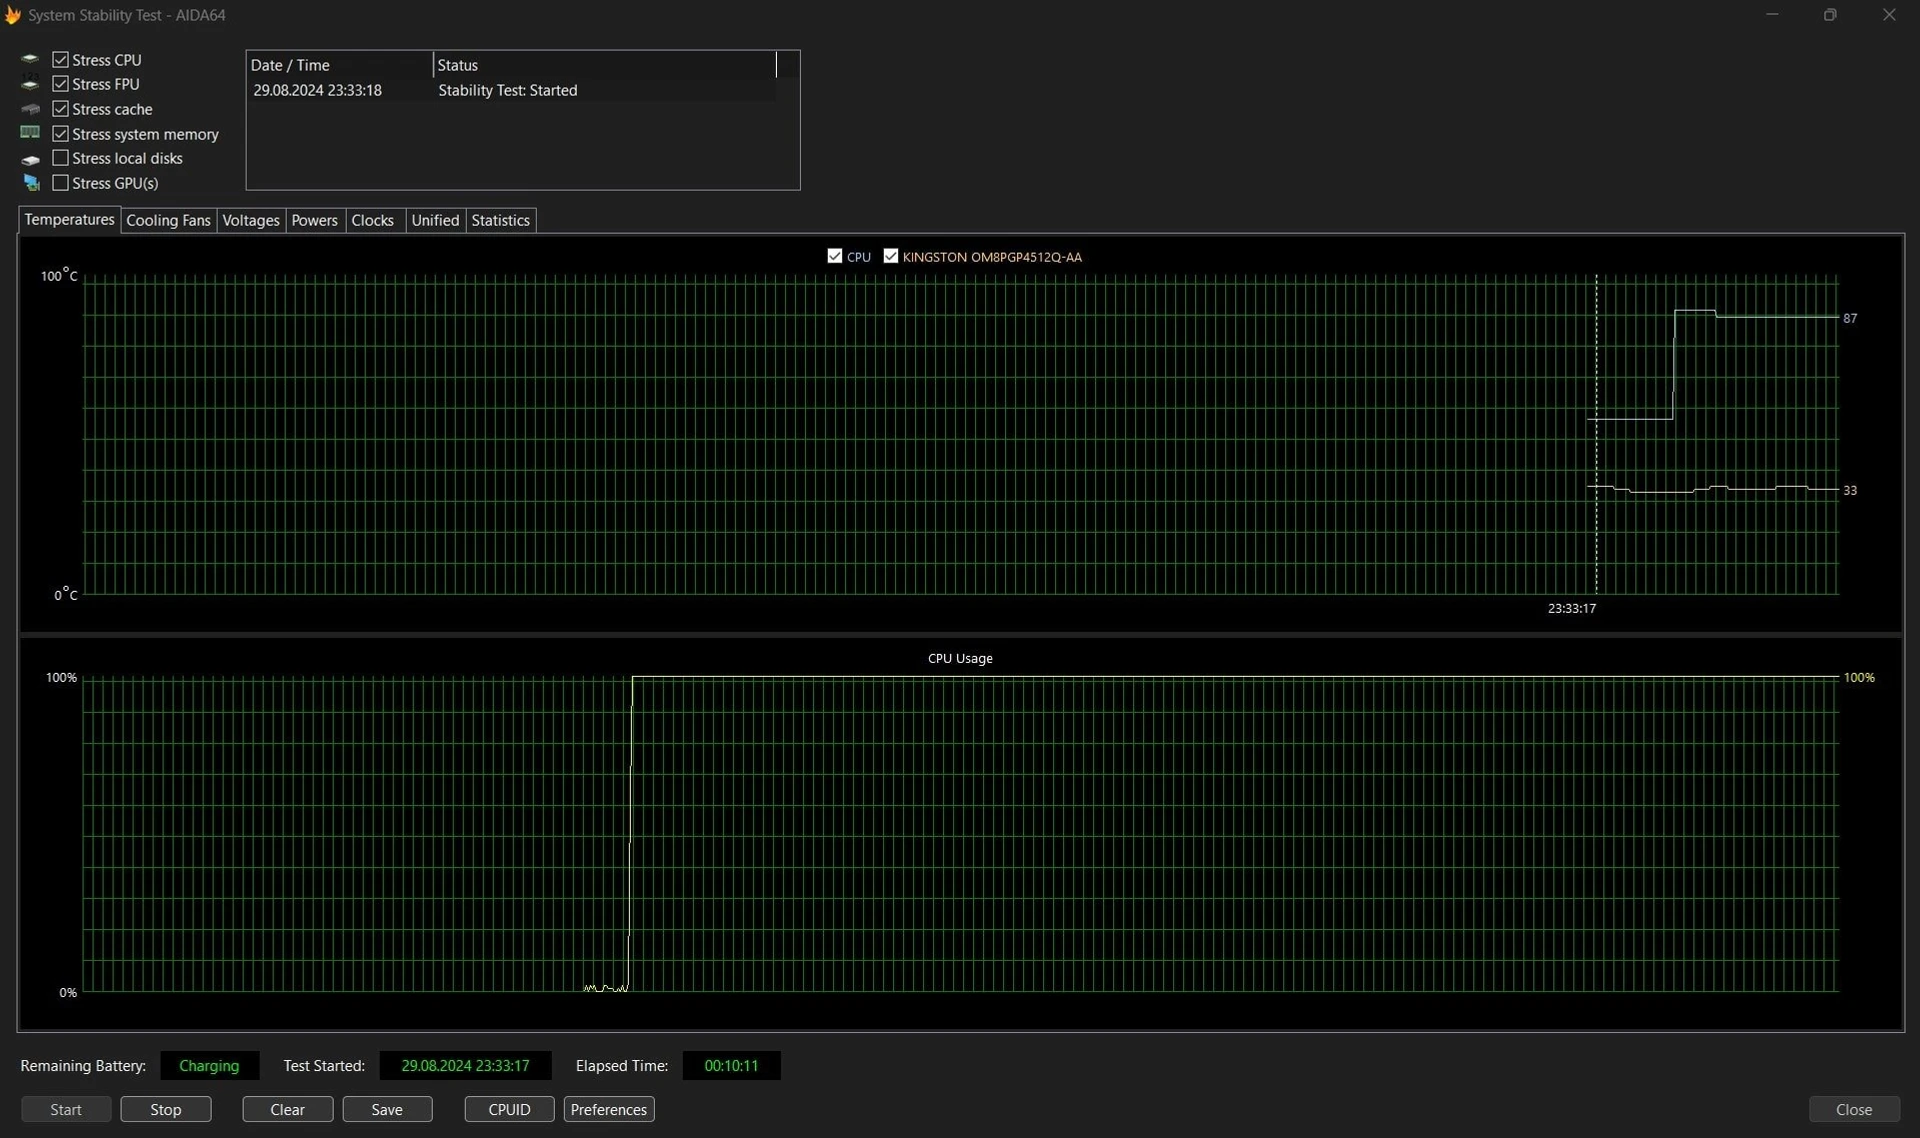The height and width of the screenshot is (1138, 1920).
Task: Open the Voltages tab
Action: (x=251, y=220)
